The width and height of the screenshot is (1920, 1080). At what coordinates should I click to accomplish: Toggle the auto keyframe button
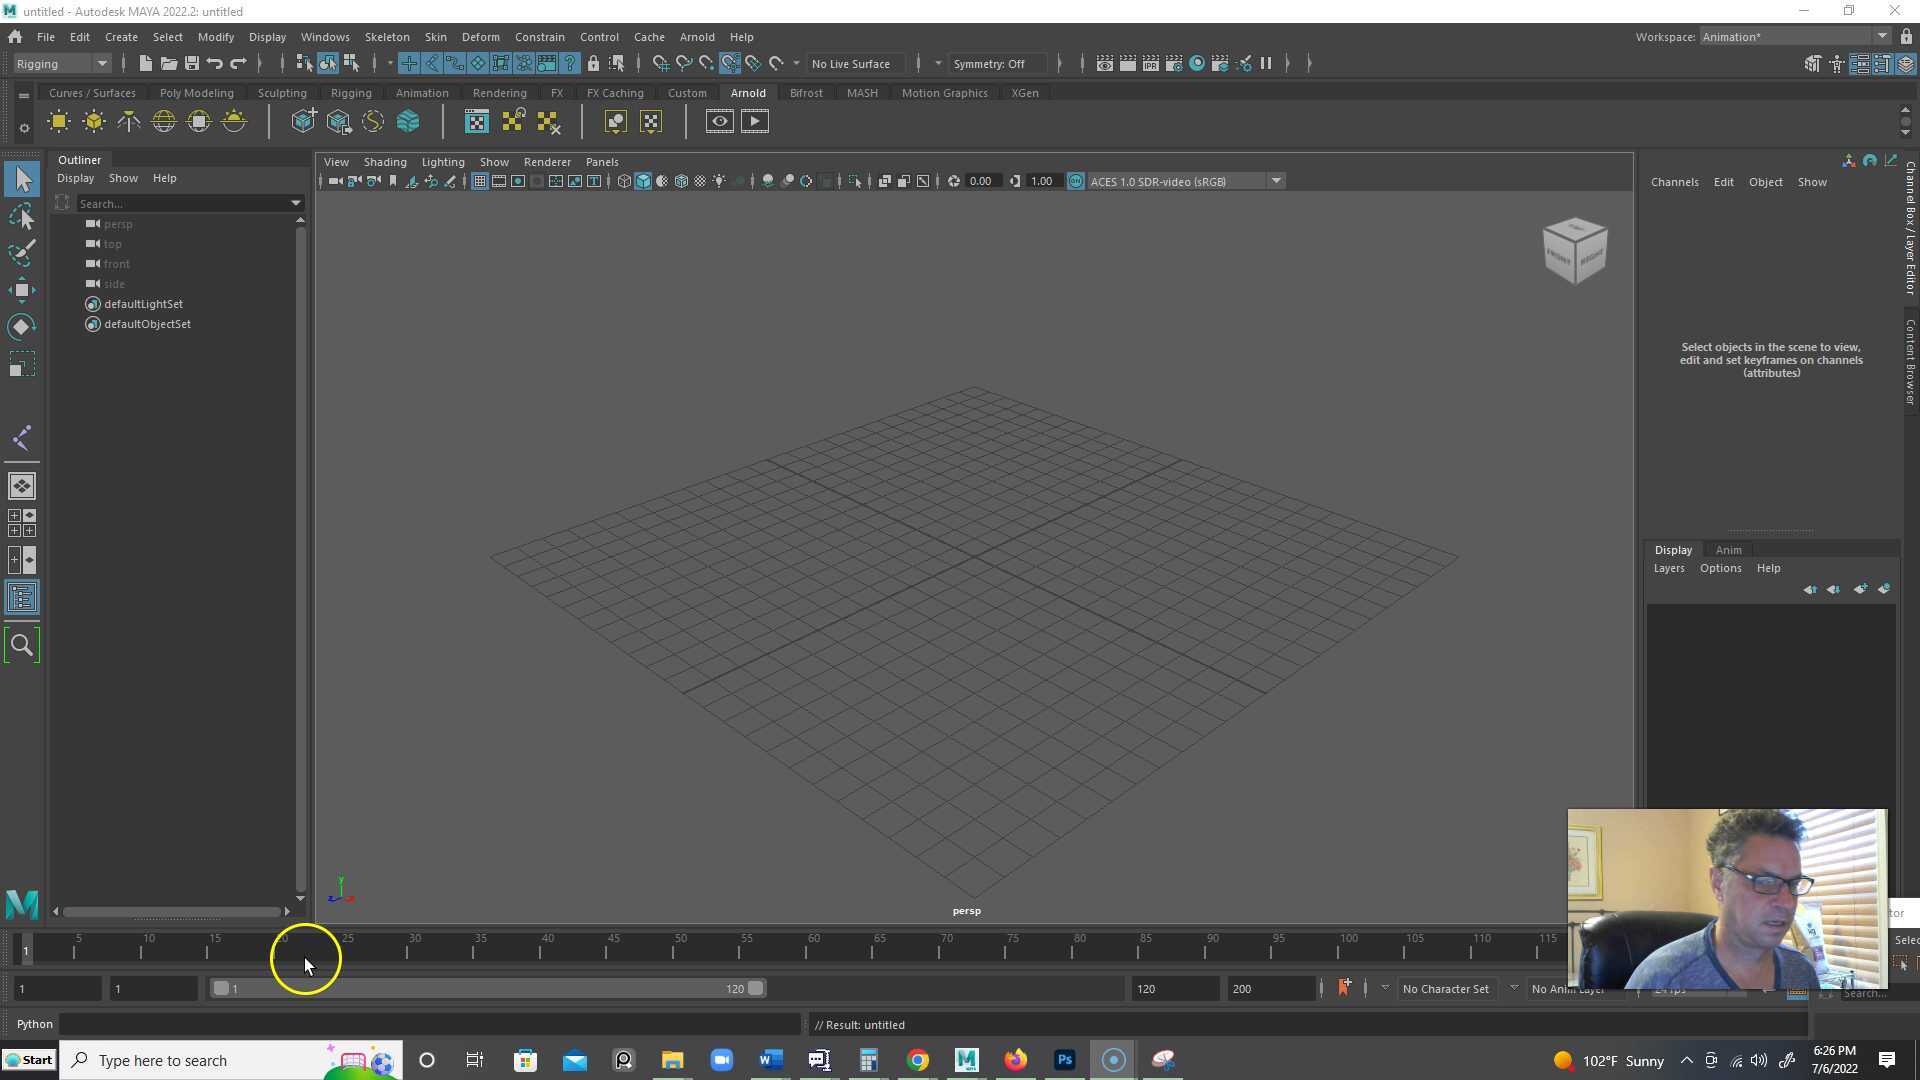(x=1344, y=988)
